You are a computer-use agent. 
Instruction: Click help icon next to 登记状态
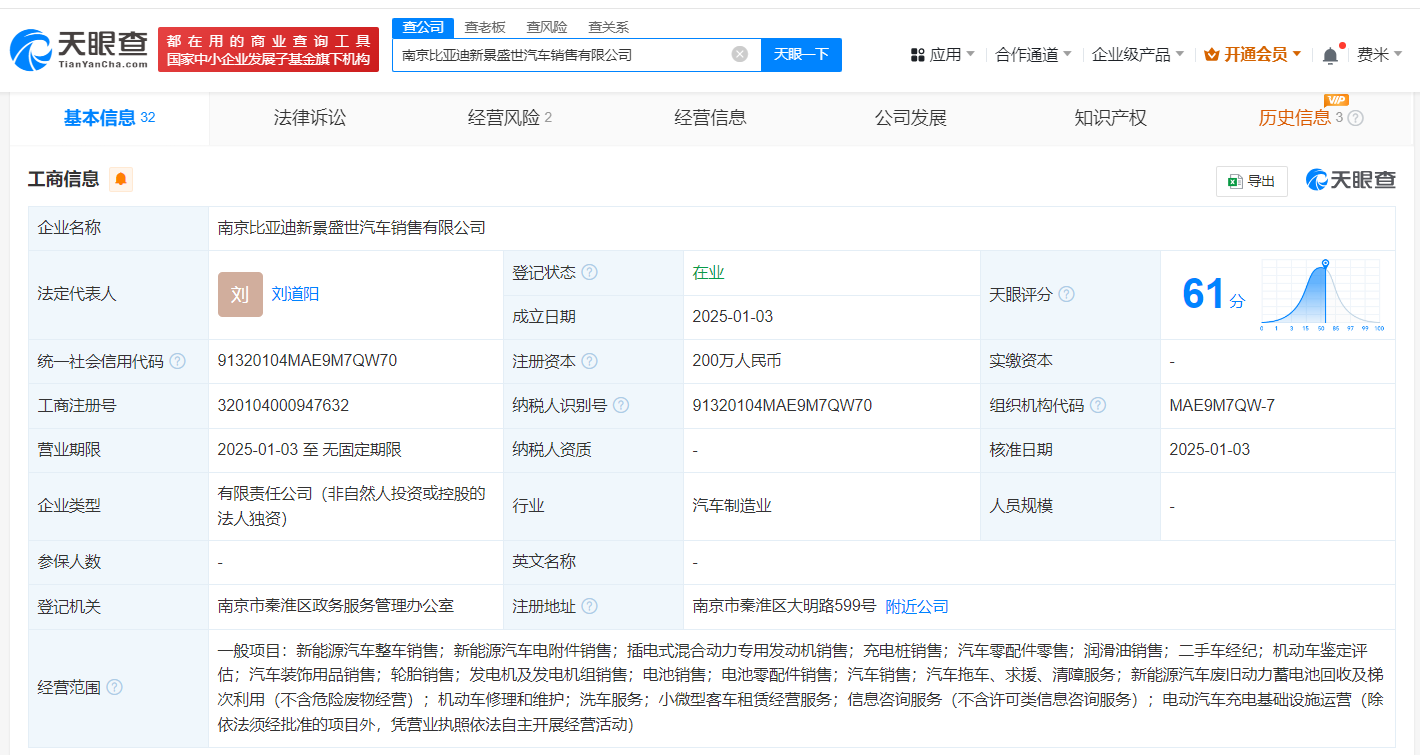(x=590, y=273)
